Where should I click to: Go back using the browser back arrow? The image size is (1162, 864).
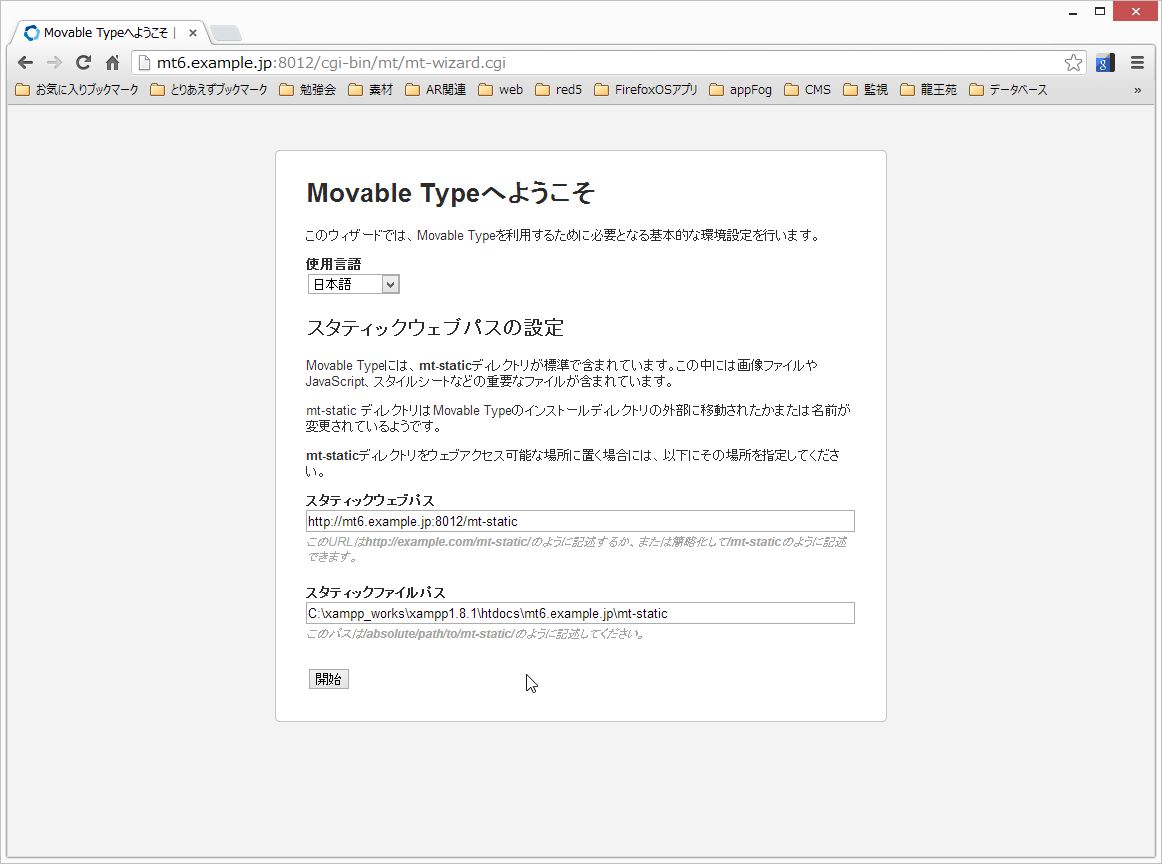tap(25, 63)
